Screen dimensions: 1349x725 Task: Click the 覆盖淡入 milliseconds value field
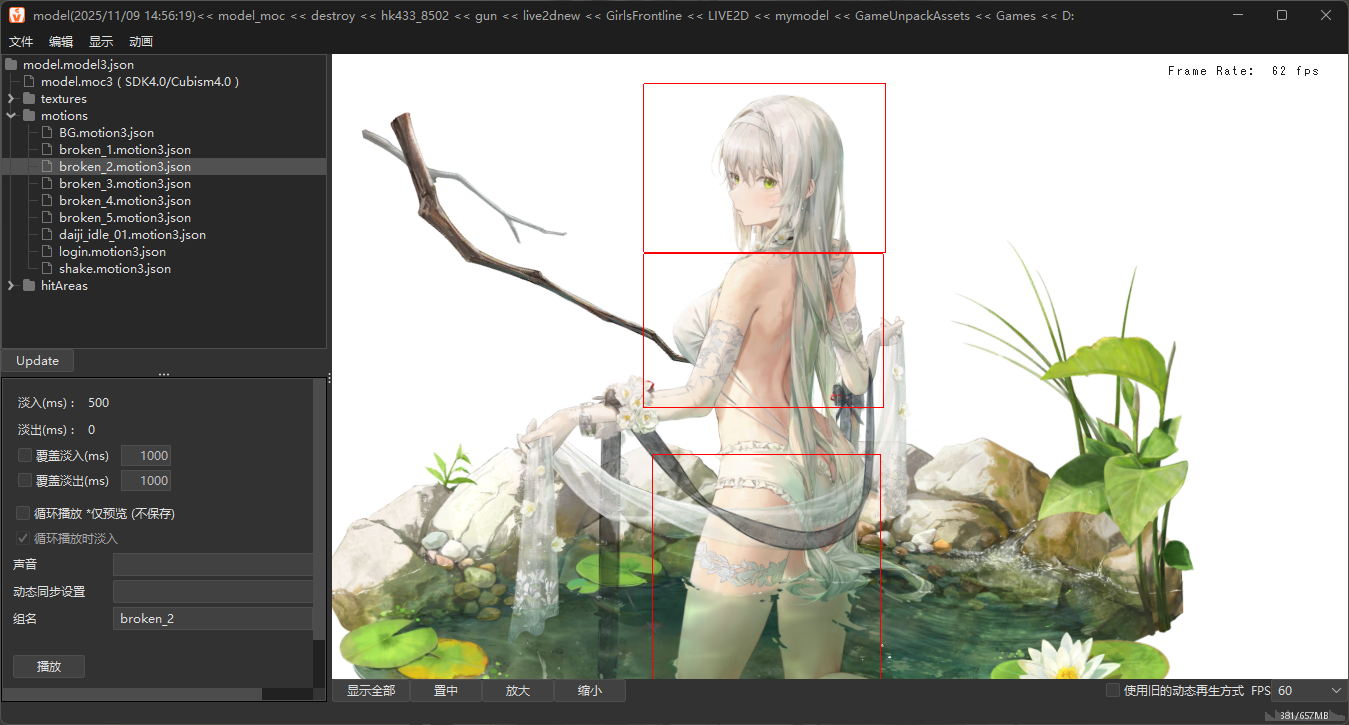146,455
